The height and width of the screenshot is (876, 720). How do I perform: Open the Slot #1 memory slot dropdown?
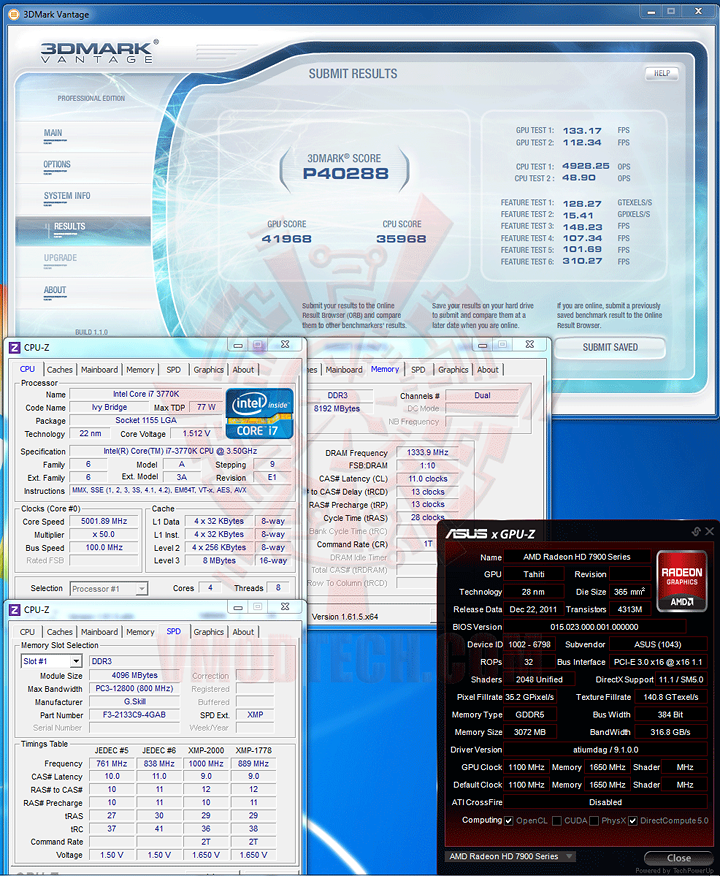[52, 661]
